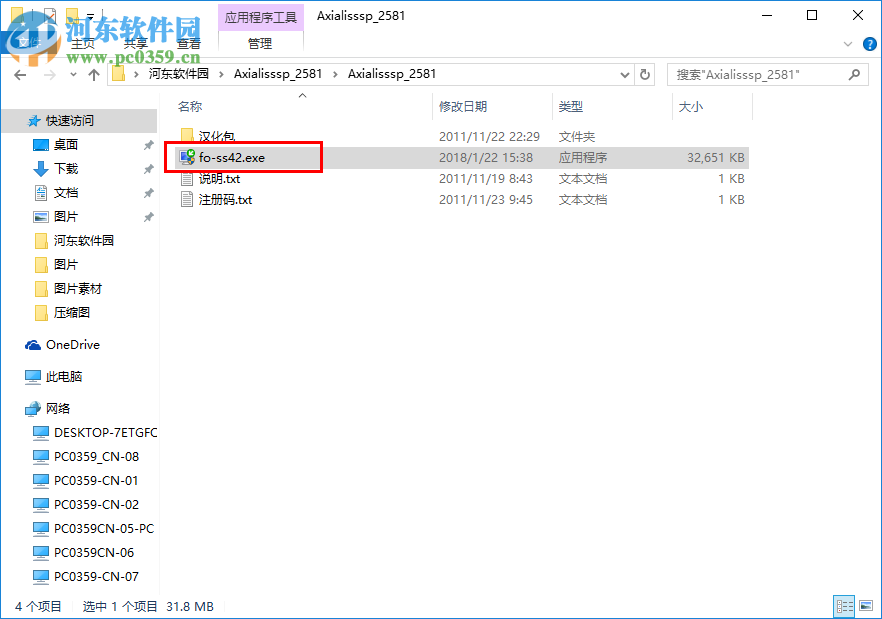The height and width of the screenshot is (619, 882).
Task: Switch to thumbnail view in status bar
Action: coord(868,606)
